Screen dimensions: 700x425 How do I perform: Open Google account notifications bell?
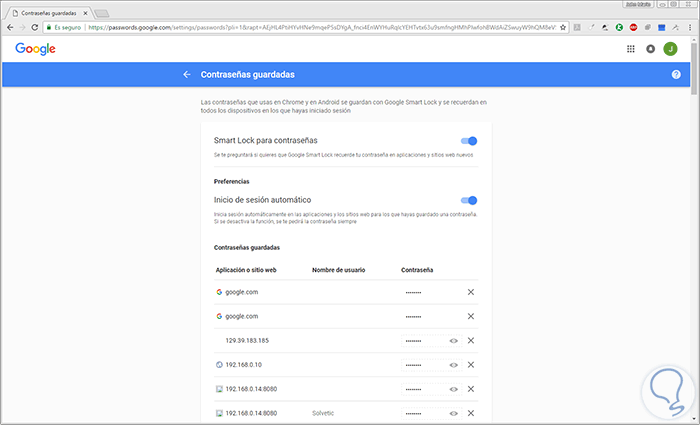[x=651, y=47]
